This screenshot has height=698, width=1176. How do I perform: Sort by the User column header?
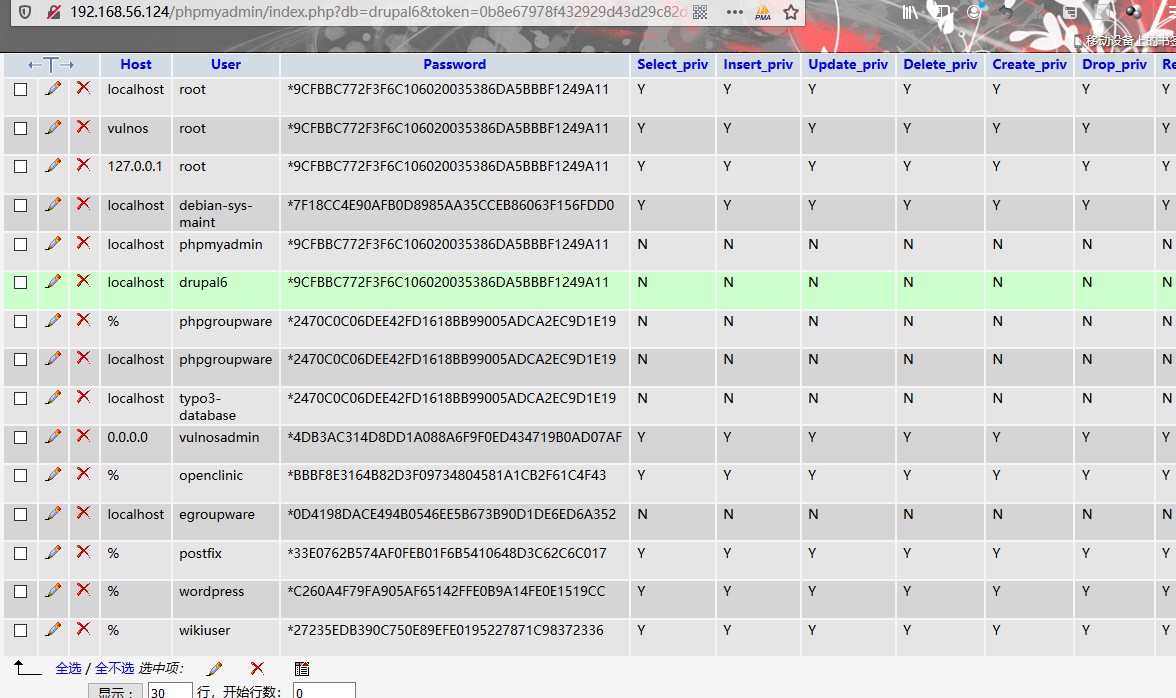click(x=226, y=64)
